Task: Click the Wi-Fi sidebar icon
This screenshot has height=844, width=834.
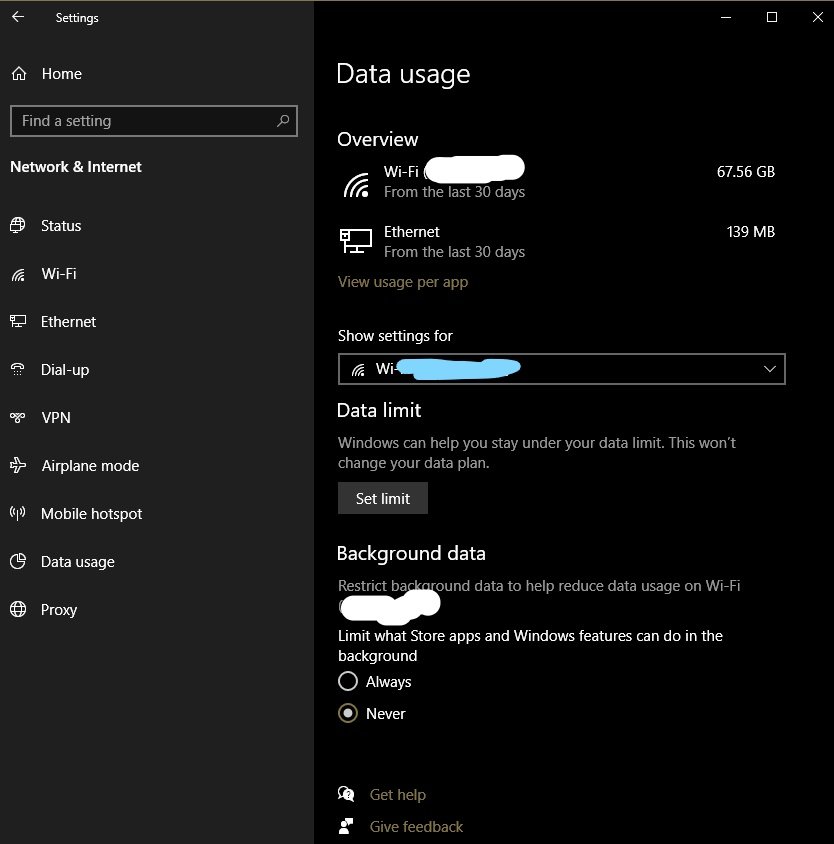Action: pos(18,274)
